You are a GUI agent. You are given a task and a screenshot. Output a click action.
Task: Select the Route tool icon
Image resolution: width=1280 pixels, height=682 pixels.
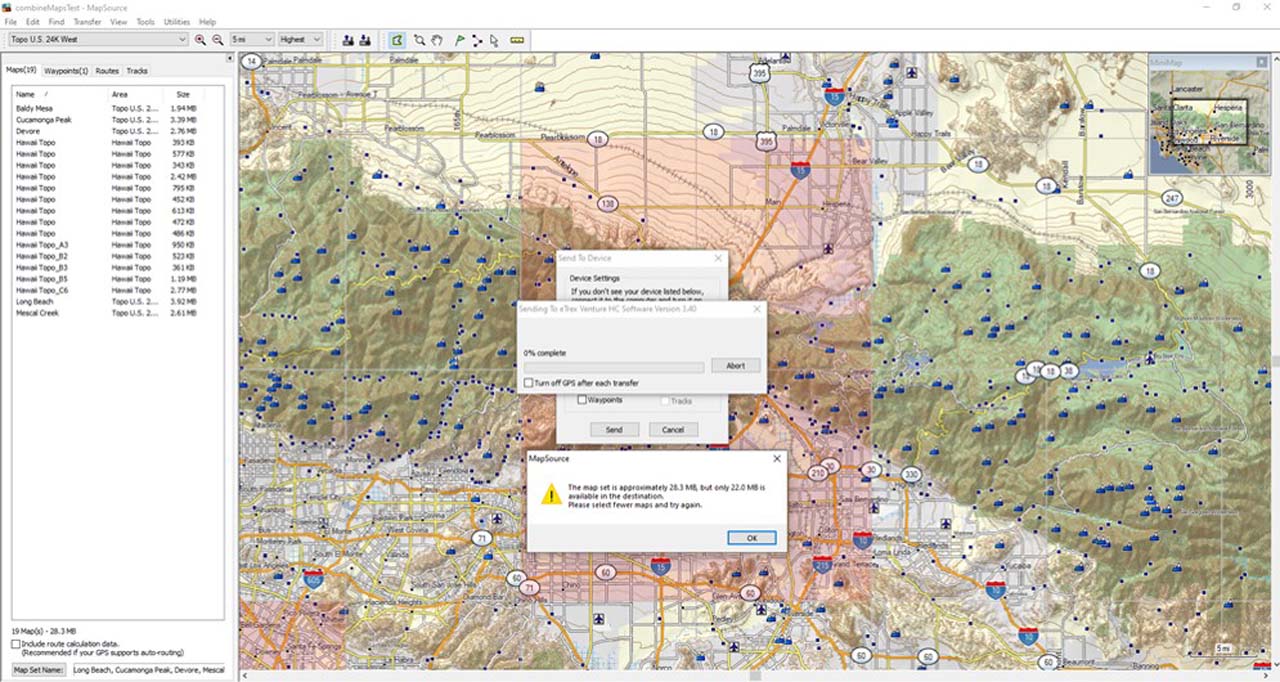477,40
